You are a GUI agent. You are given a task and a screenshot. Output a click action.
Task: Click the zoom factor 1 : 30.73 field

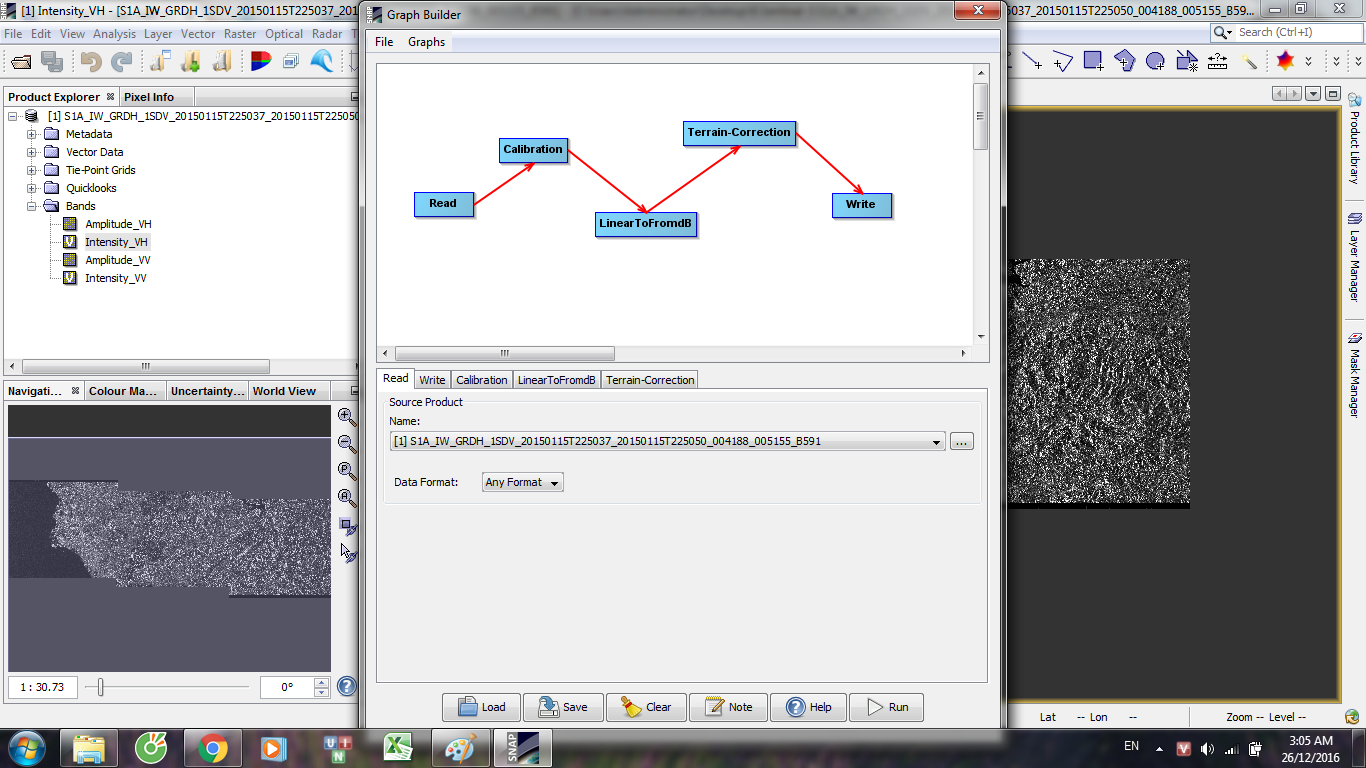pyautogui.click(x=43, y=687)
